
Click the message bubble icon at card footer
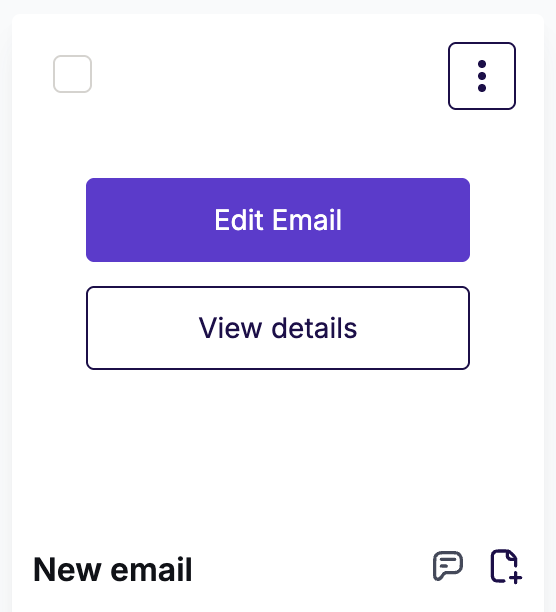(x=448, y=566)
